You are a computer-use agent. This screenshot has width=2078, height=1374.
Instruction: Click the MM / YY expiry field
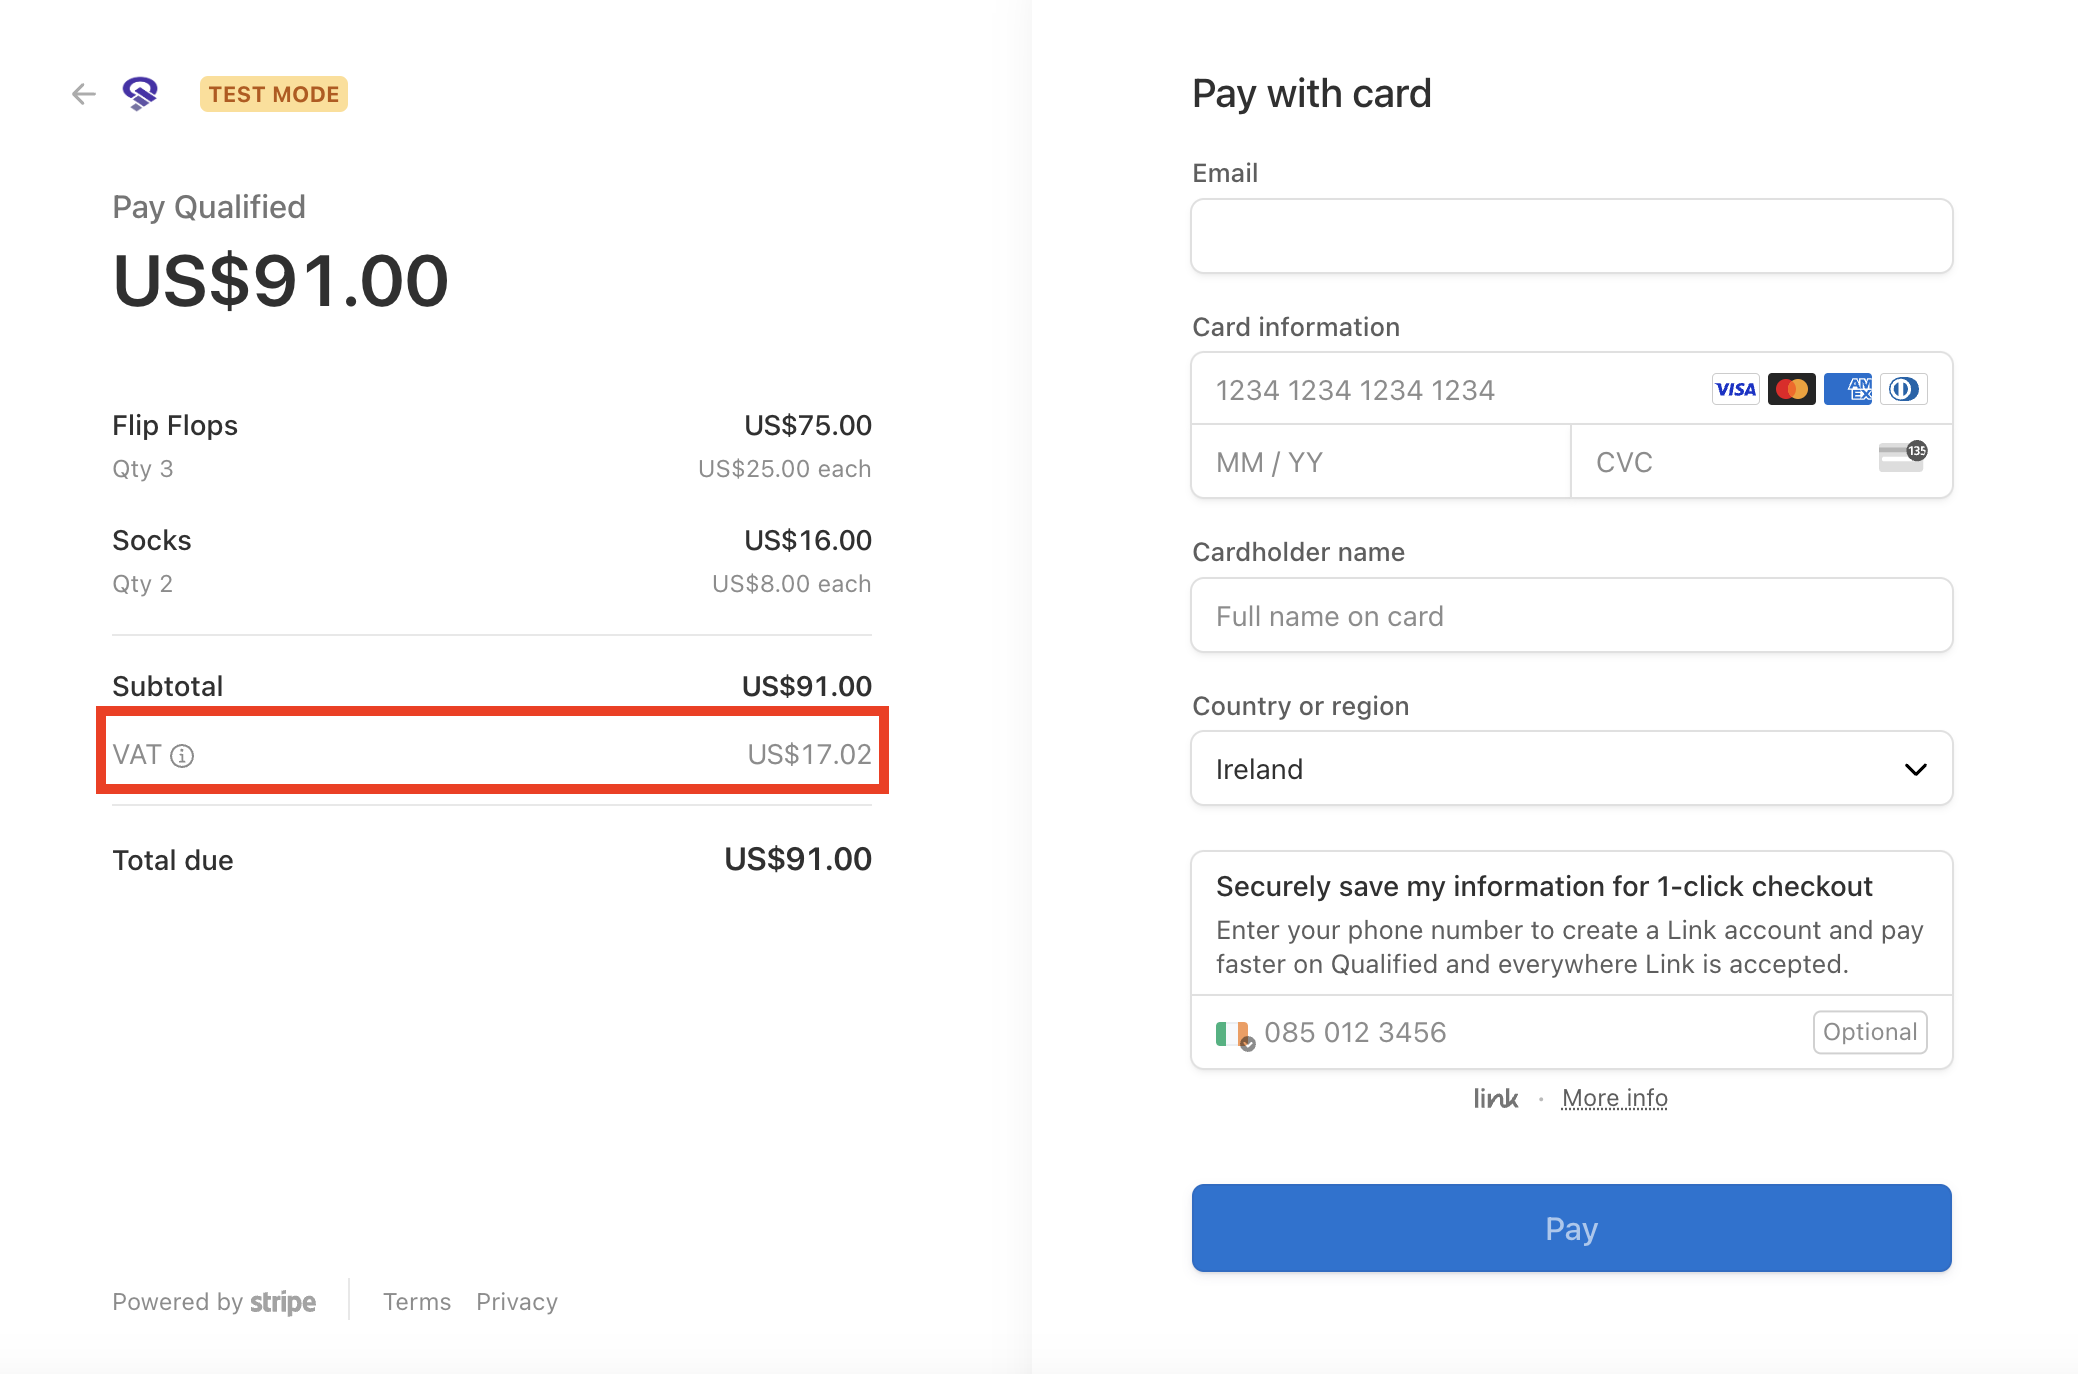1381,462
